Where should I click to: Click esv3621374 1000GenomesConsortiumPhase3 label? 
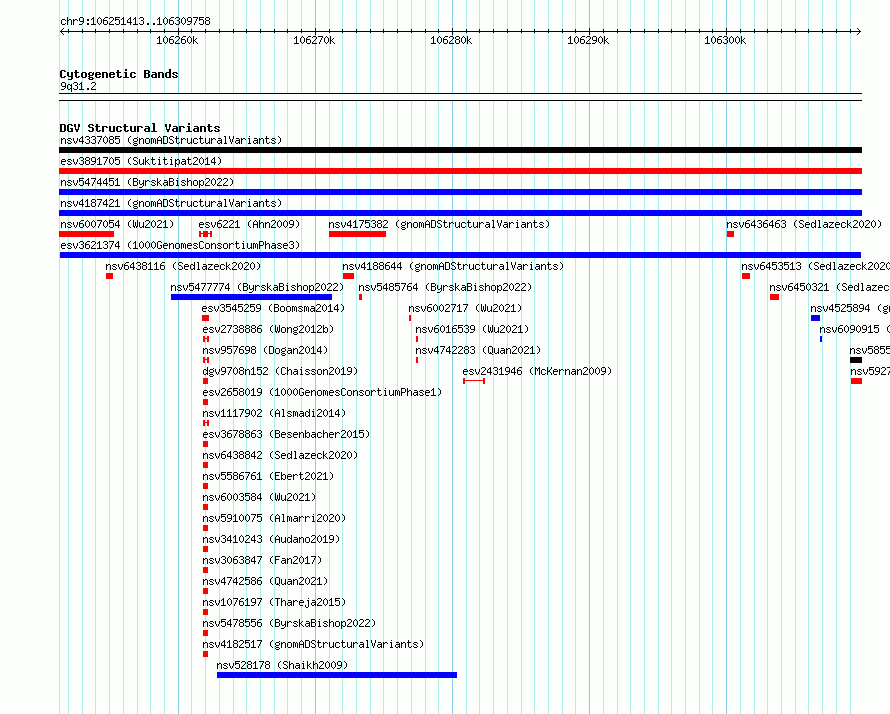point(180,245)
